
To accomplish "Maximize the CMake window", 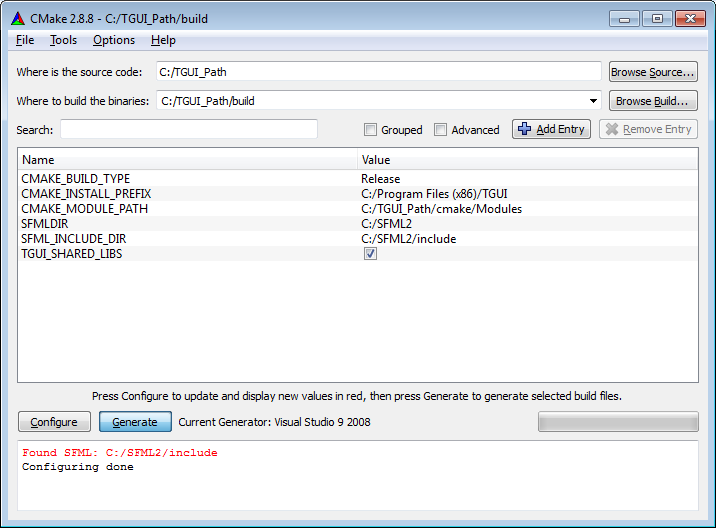I will (x=657, y=19).
